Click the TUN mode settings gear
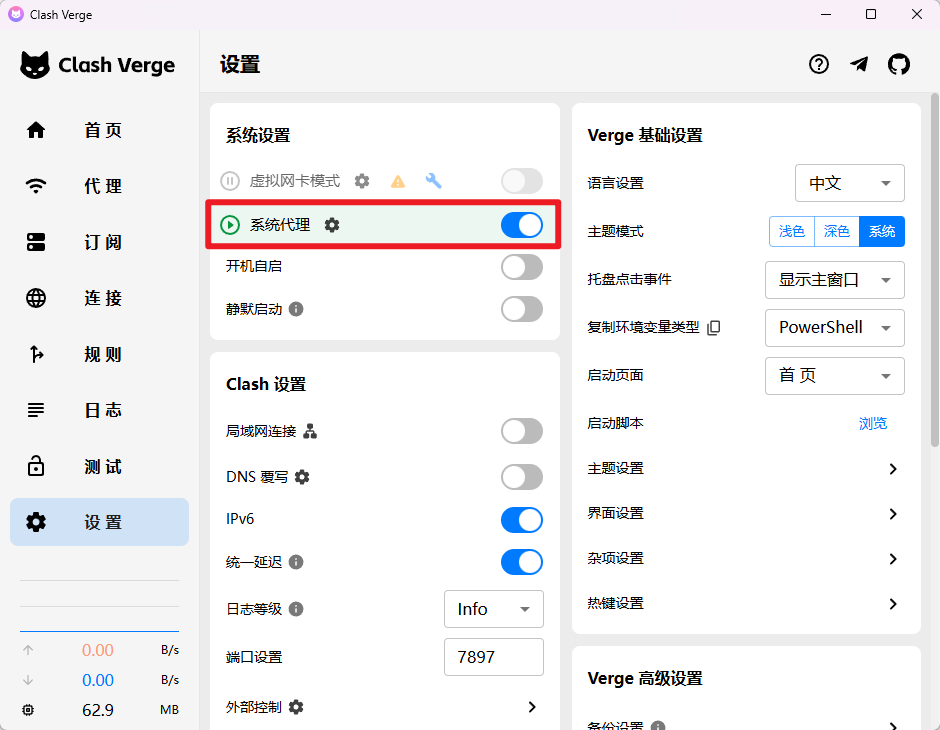This screenshot has width=940, height=730. click(x=361, y=181)
